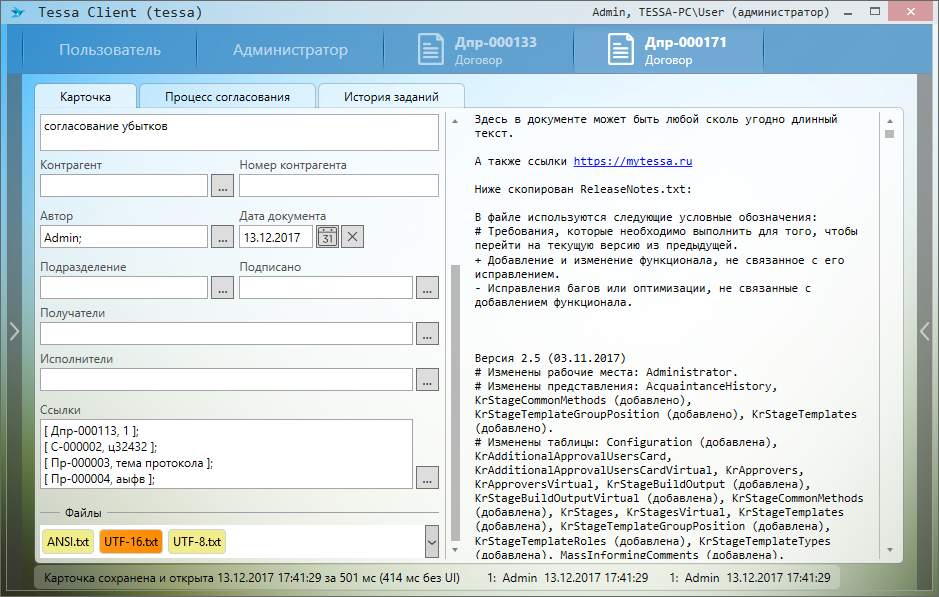939x597 pixels.
Task: Click the text preview scrollbar thumb
Action: (890, 134)
